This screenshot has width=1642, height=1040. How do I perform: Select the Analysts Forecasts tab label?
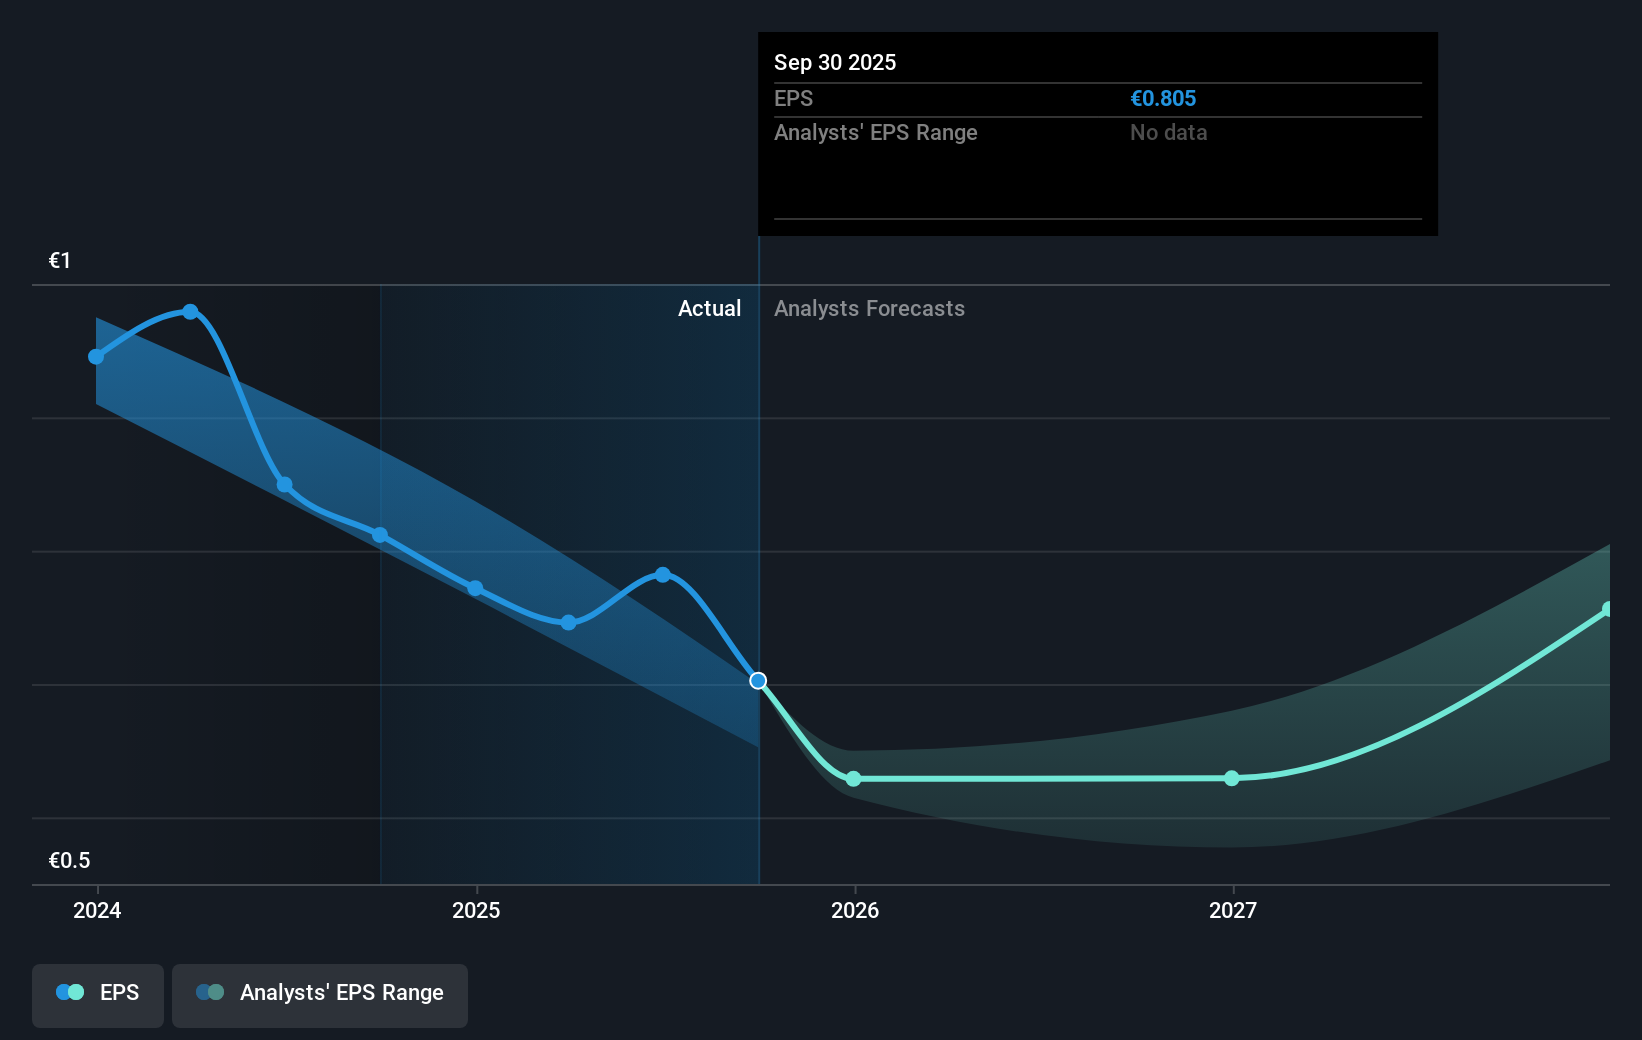[869, 309]
